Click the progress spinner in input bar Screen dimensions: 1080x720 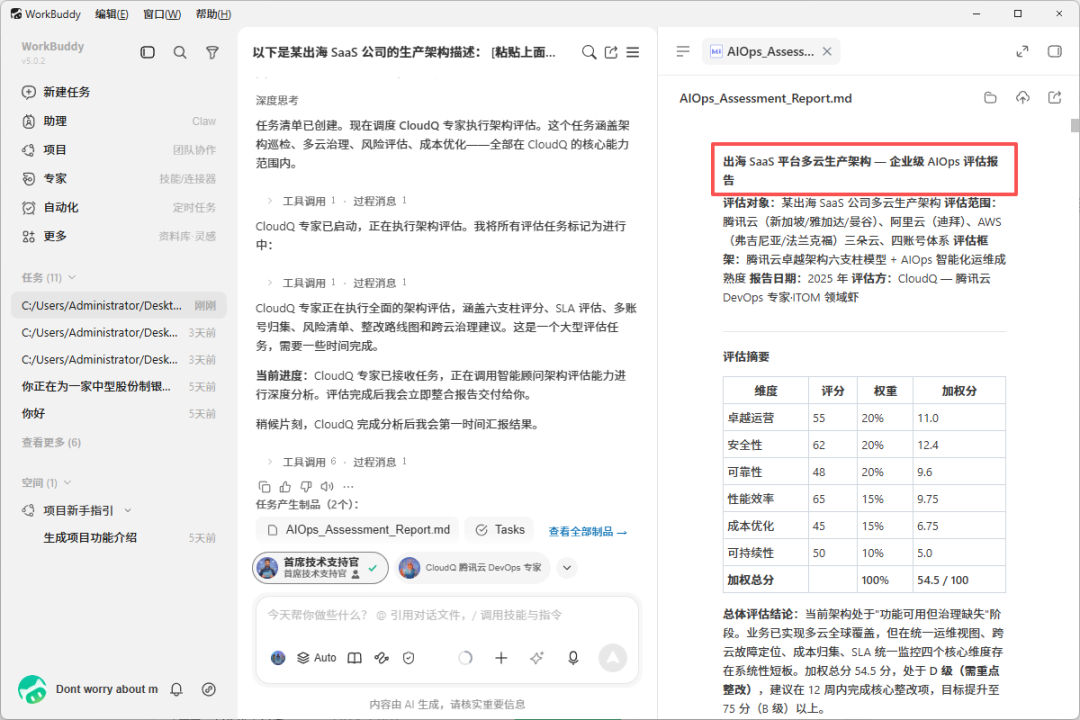coord(466,658)
